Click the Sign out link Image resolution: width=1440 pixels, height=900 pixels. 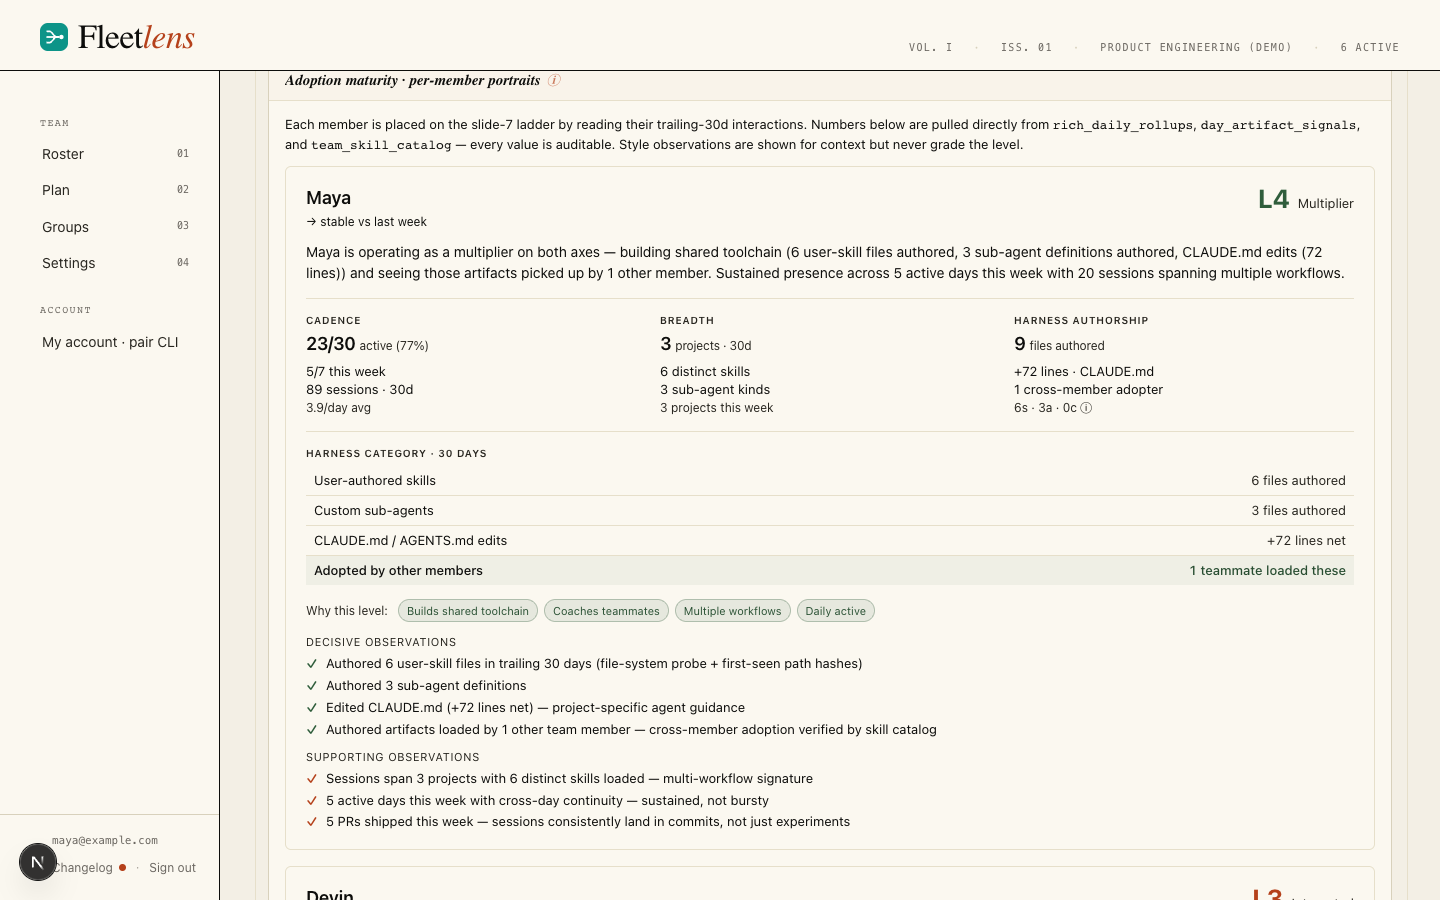[172, 868]
